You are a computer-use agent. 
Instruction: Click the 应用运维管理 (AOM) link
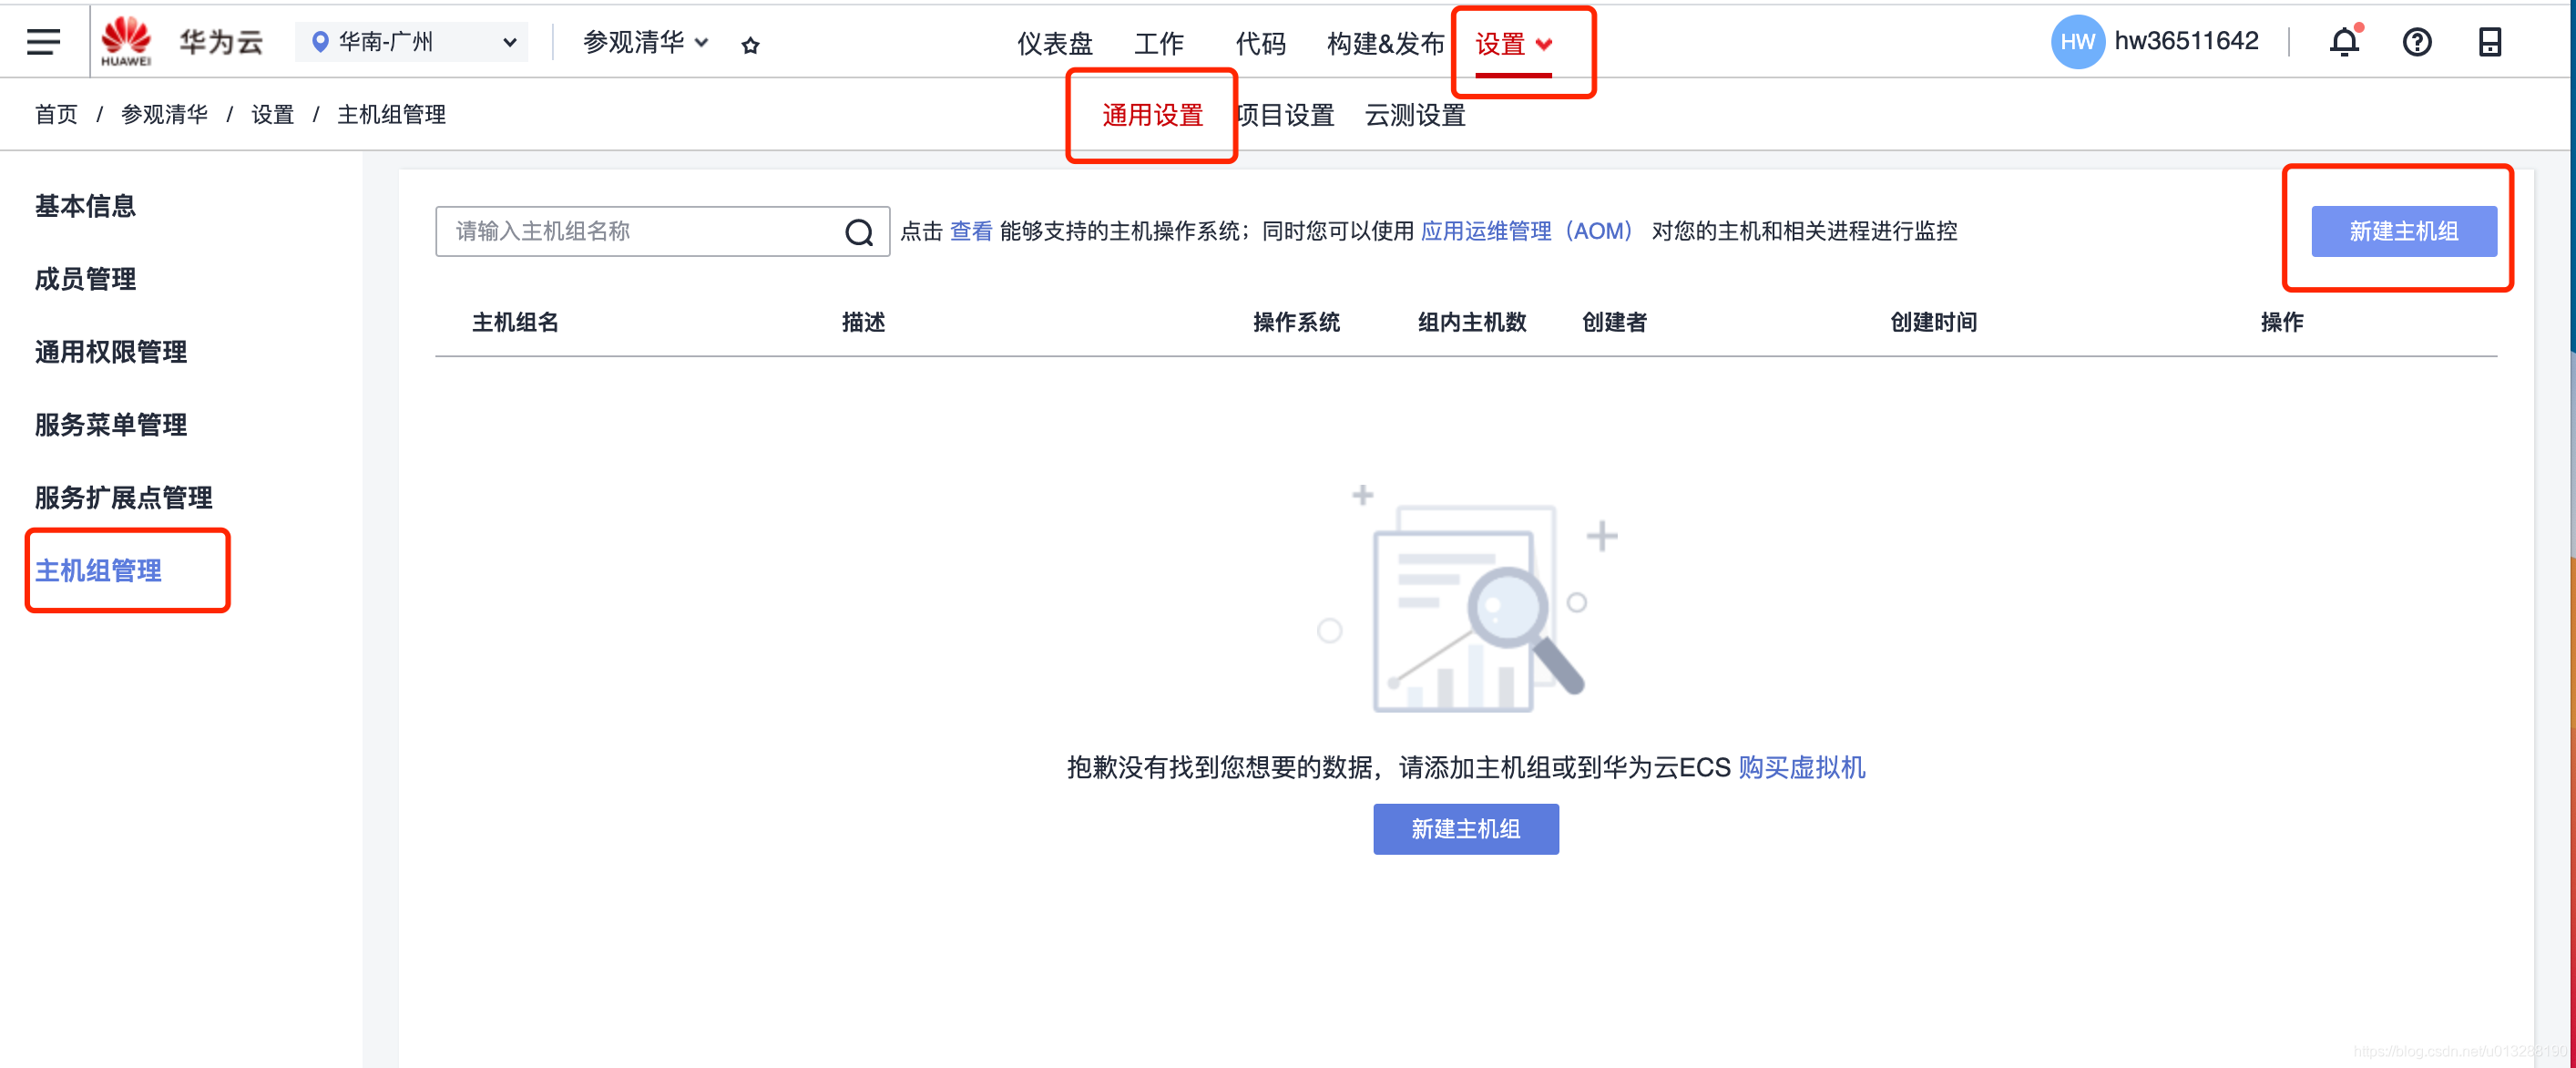tap(1526, 231)
